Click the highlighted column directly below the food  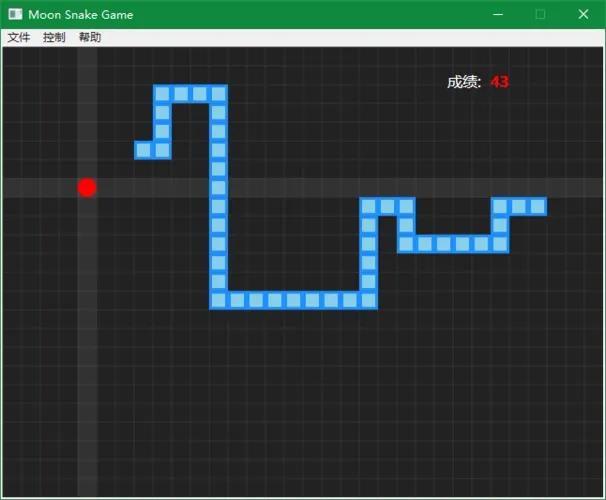click(x=87, y=300)
